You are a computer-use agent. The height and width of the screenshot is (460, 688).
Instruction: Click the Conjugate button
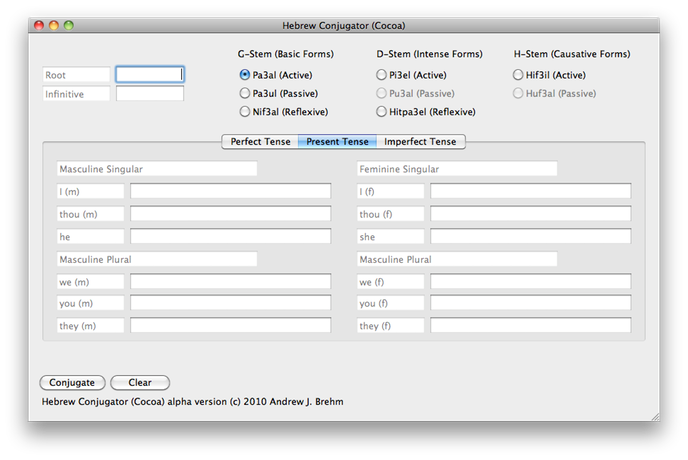click(72, 383)
